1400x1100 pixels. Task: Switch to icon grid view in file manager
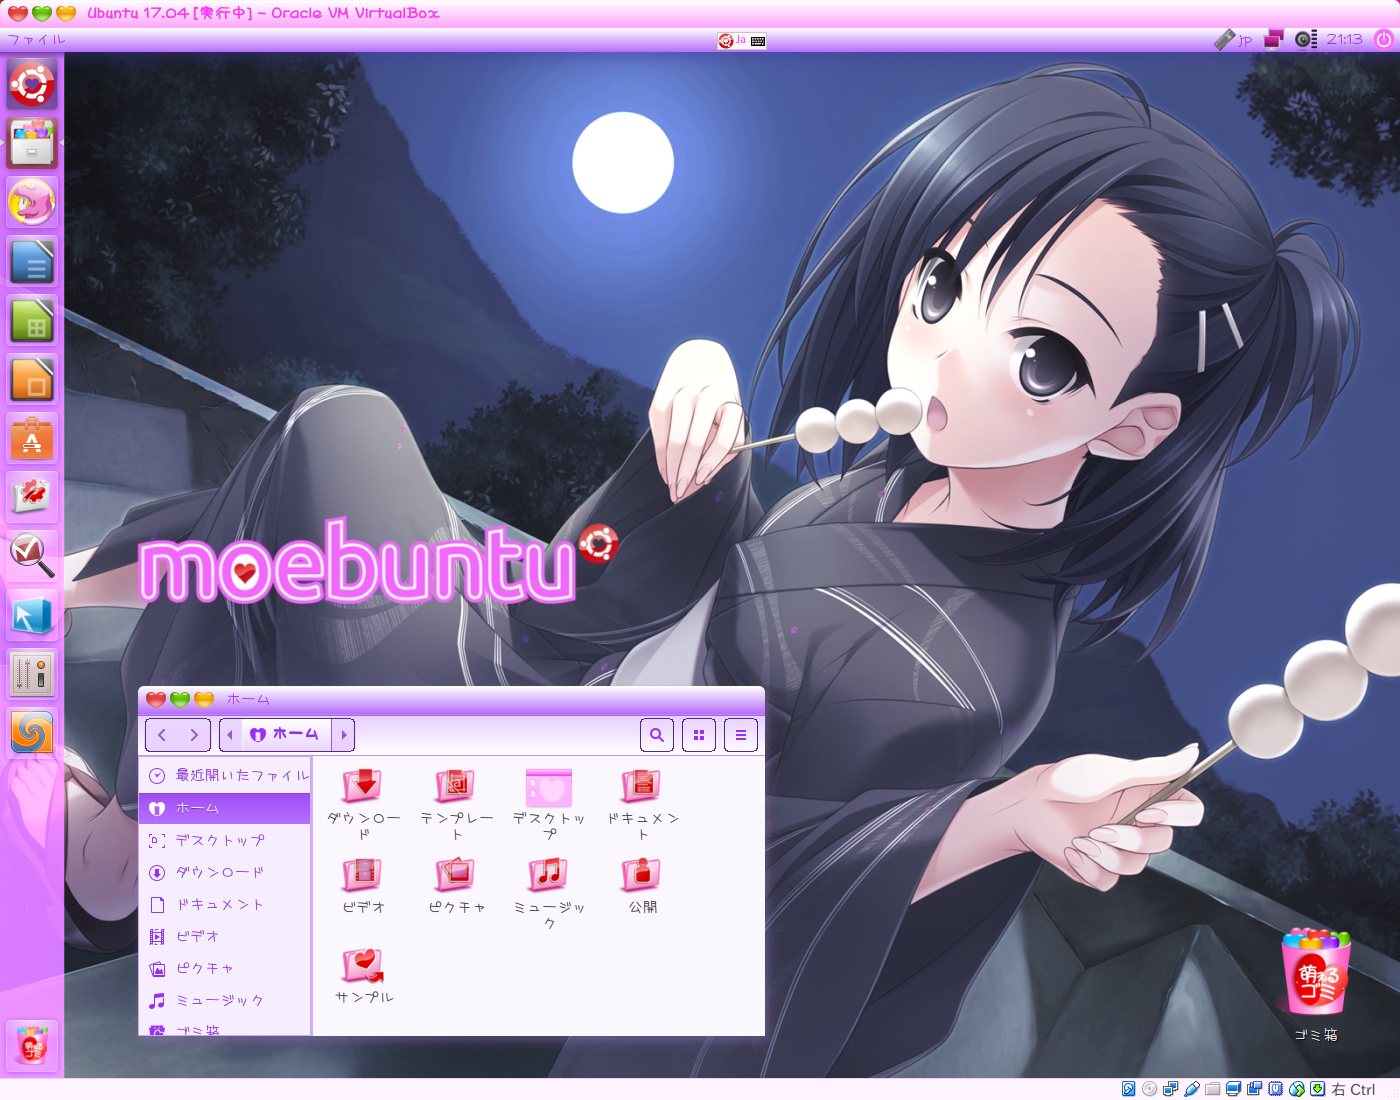point(699,734)
